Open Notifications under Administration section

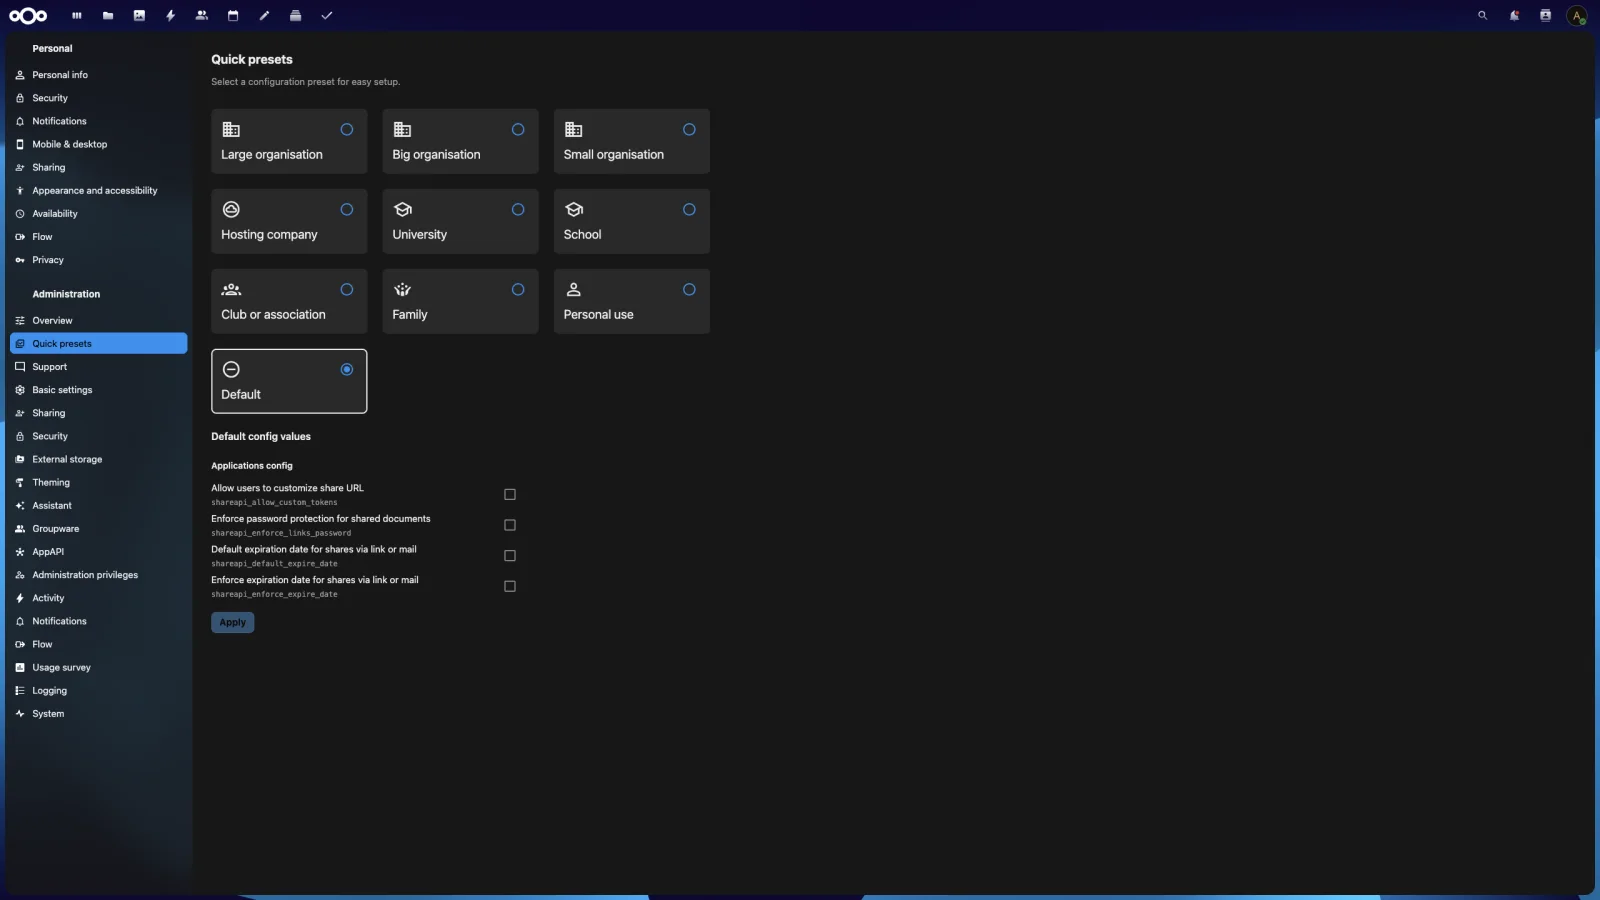point(98,621)
